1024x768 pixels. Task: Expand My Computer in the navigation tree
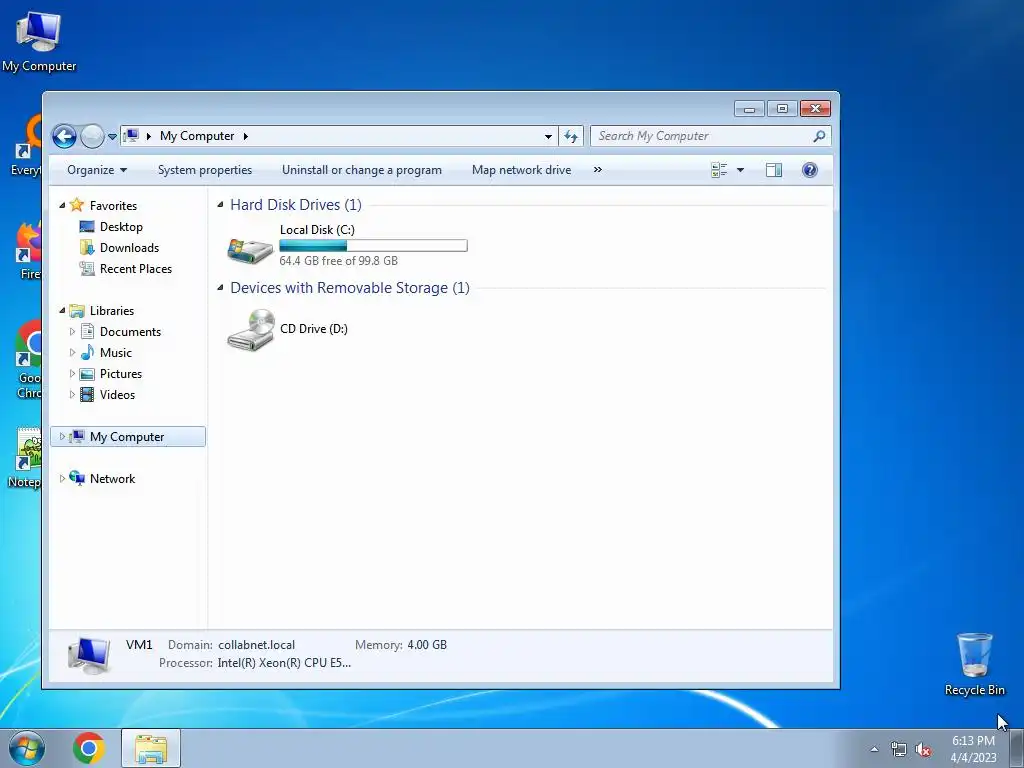pyautogui.click(x=62, y=436)
